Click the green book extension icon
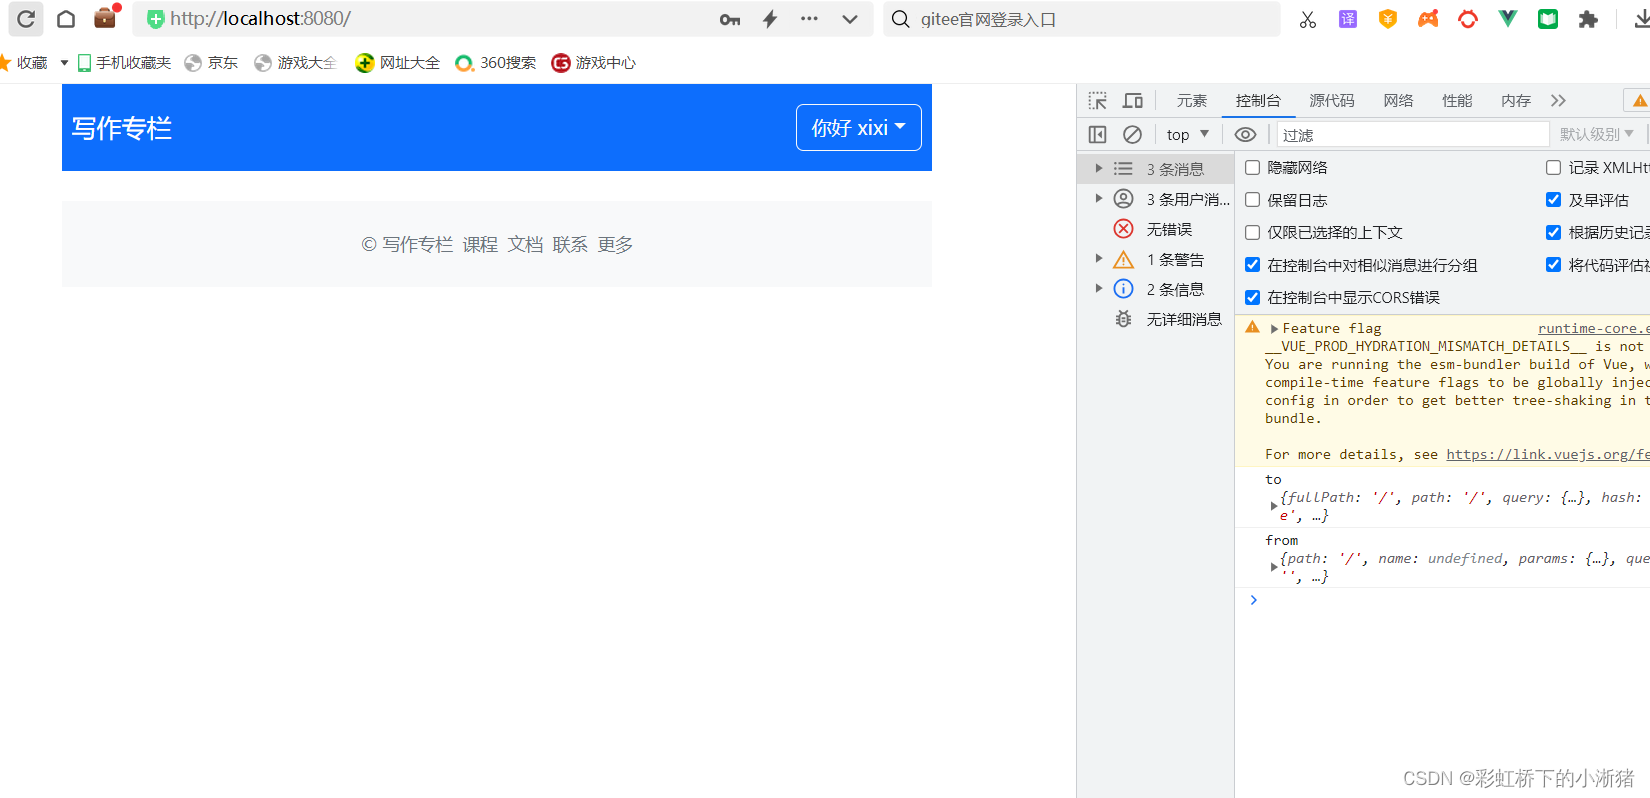1650x798 pixels. (x=1548, y=19)
